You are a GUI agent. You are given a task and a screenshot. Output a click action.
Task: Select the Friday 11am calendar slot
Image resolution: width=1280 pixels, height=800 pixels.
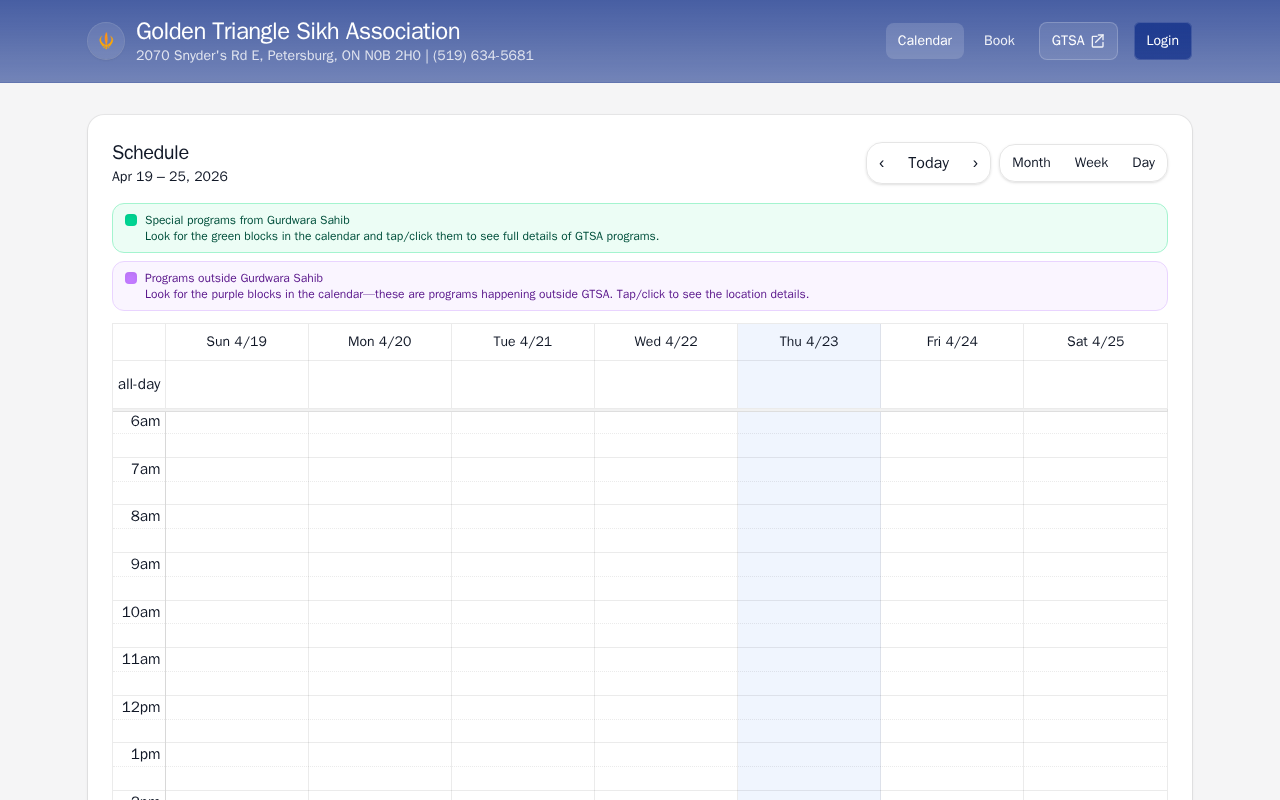tap(952, 660)
